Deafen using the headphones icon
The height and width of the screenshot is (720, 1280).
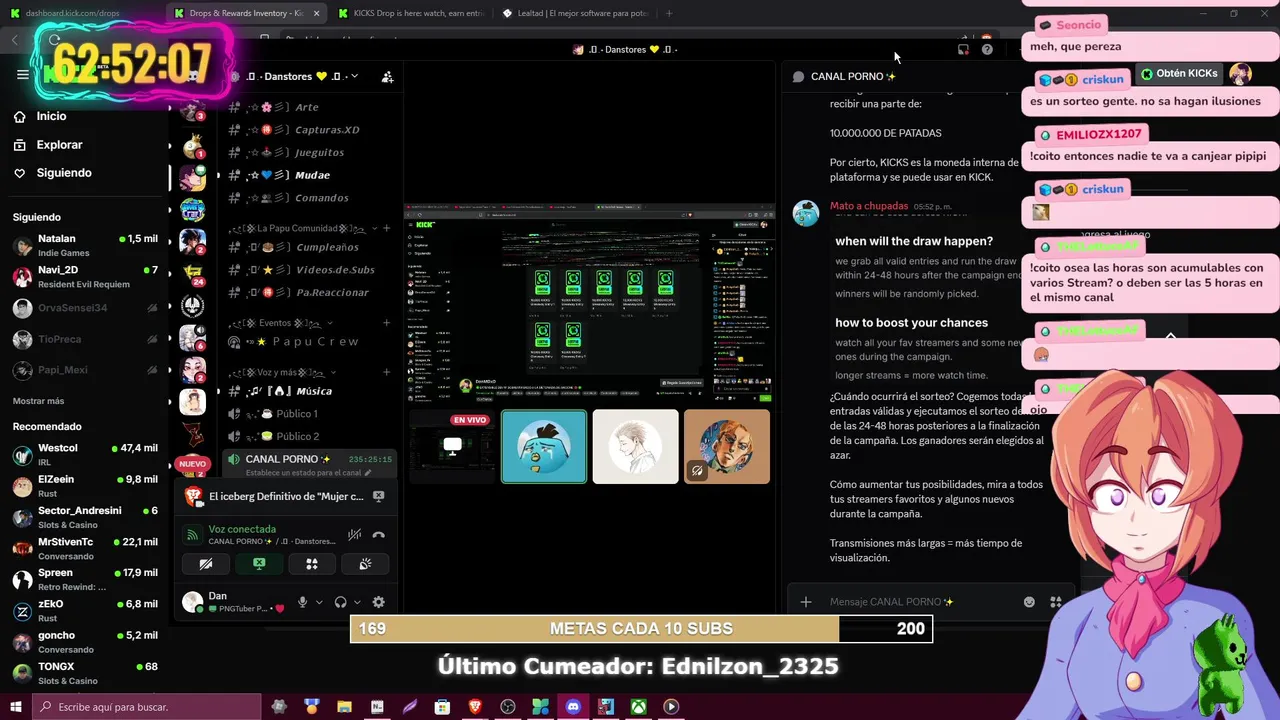pyautogui.click(x=341, y=602)
